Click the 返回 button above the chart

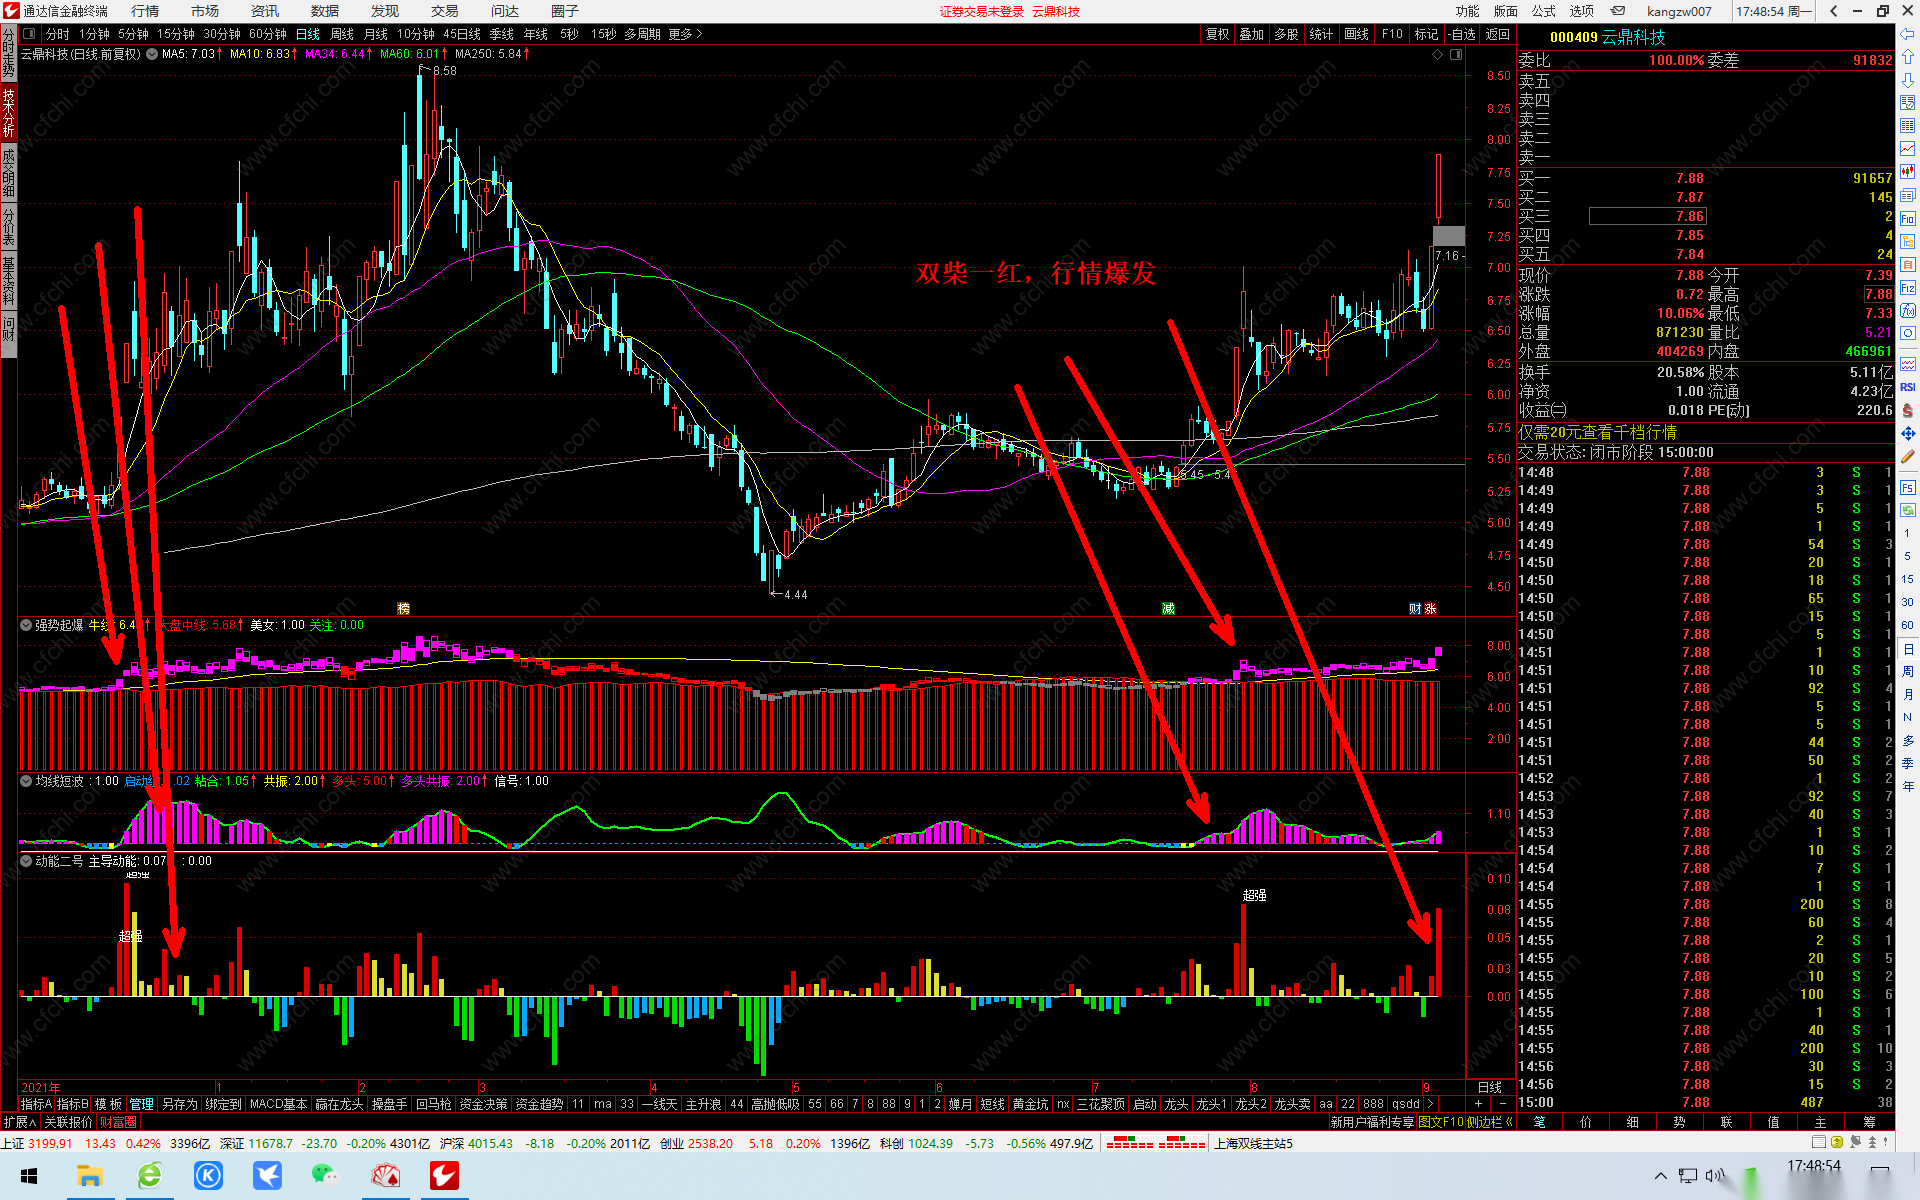coord(1497,34)
